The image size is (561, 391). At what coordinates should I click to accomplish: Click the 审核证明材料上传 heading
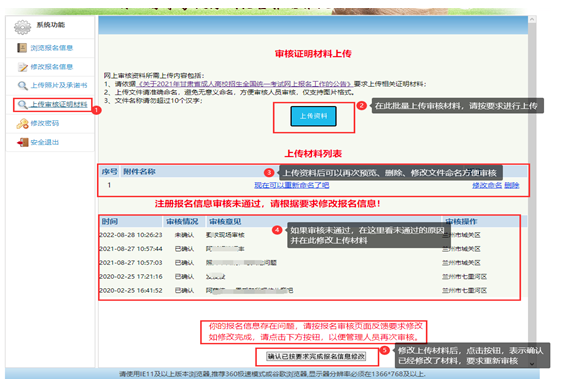tap(313, 54)
